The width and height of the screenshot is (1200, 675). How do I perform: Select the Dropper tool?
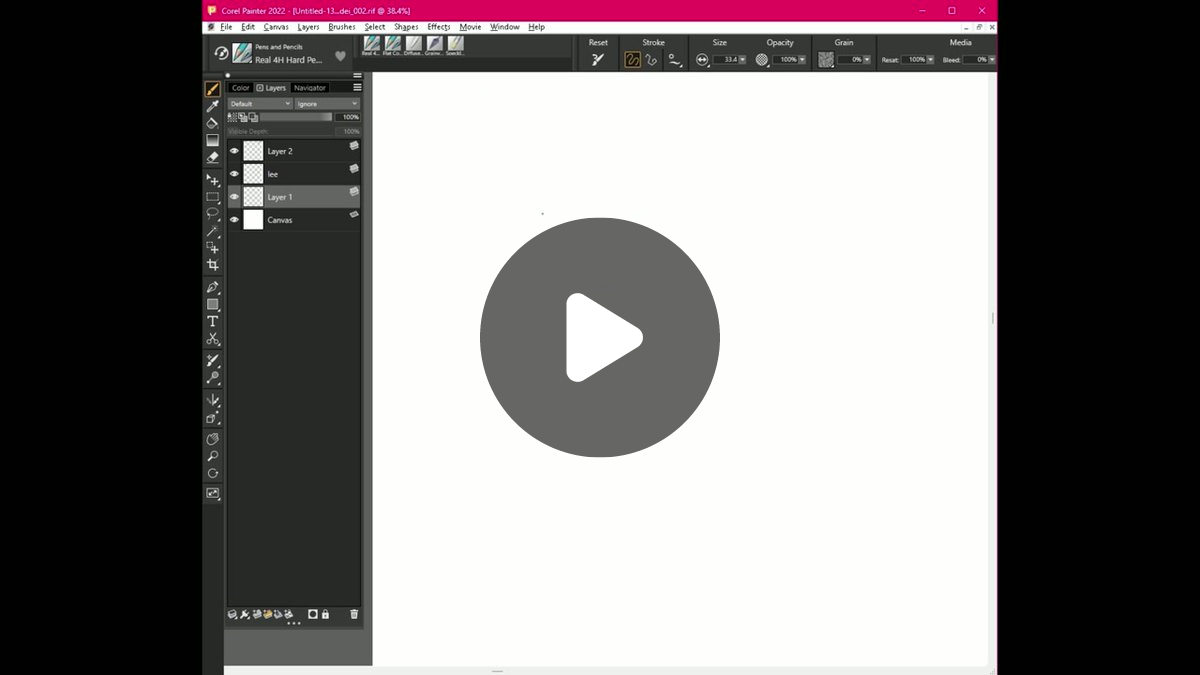pos(212,106)
